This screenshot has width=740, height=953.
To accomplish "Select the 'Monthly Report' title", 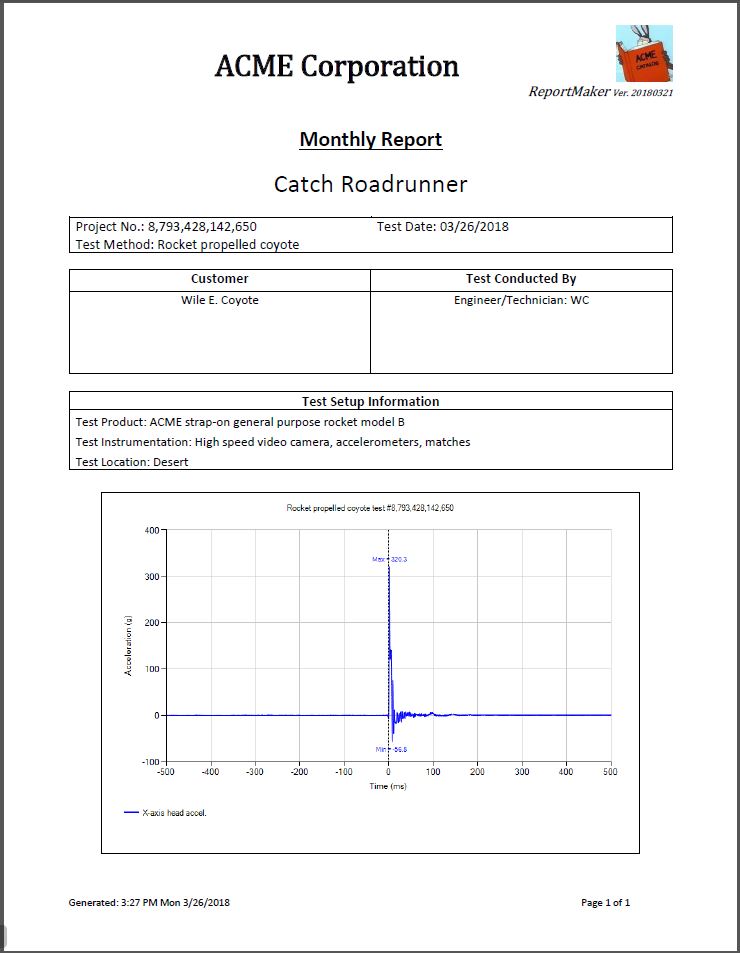I will tap(371, 139).
